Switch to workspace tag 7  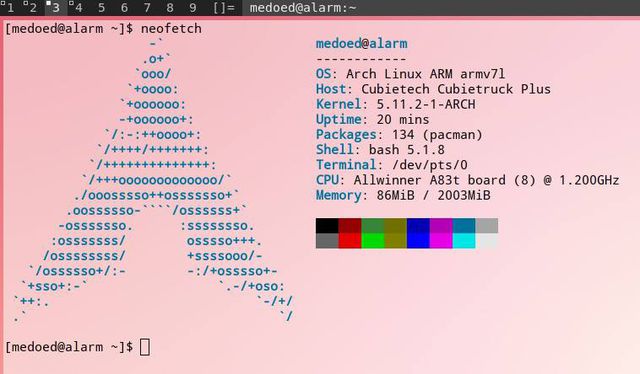click(x=147, y=8)
